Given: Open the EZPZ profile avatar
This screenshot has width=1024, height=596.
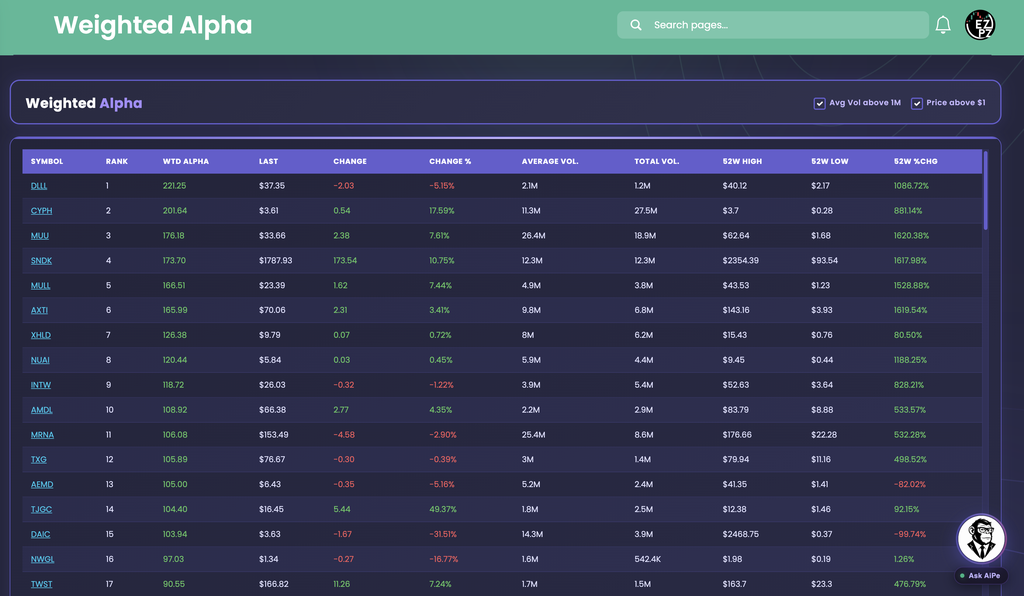Looking at the screenshot, I should point(980,25).
